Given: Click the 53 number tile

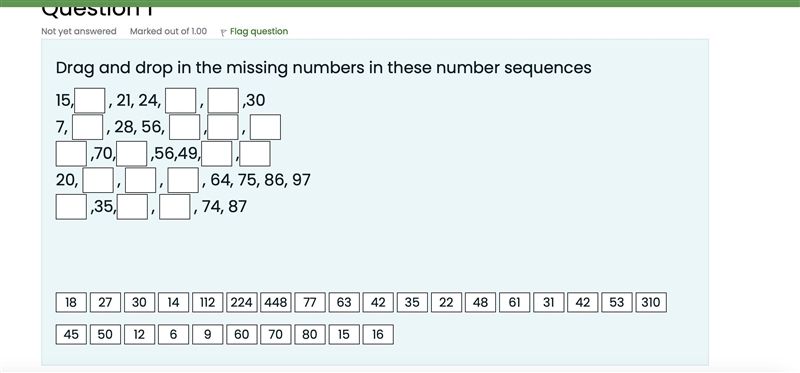Looking at the screenshot, I should coord(617,303).
